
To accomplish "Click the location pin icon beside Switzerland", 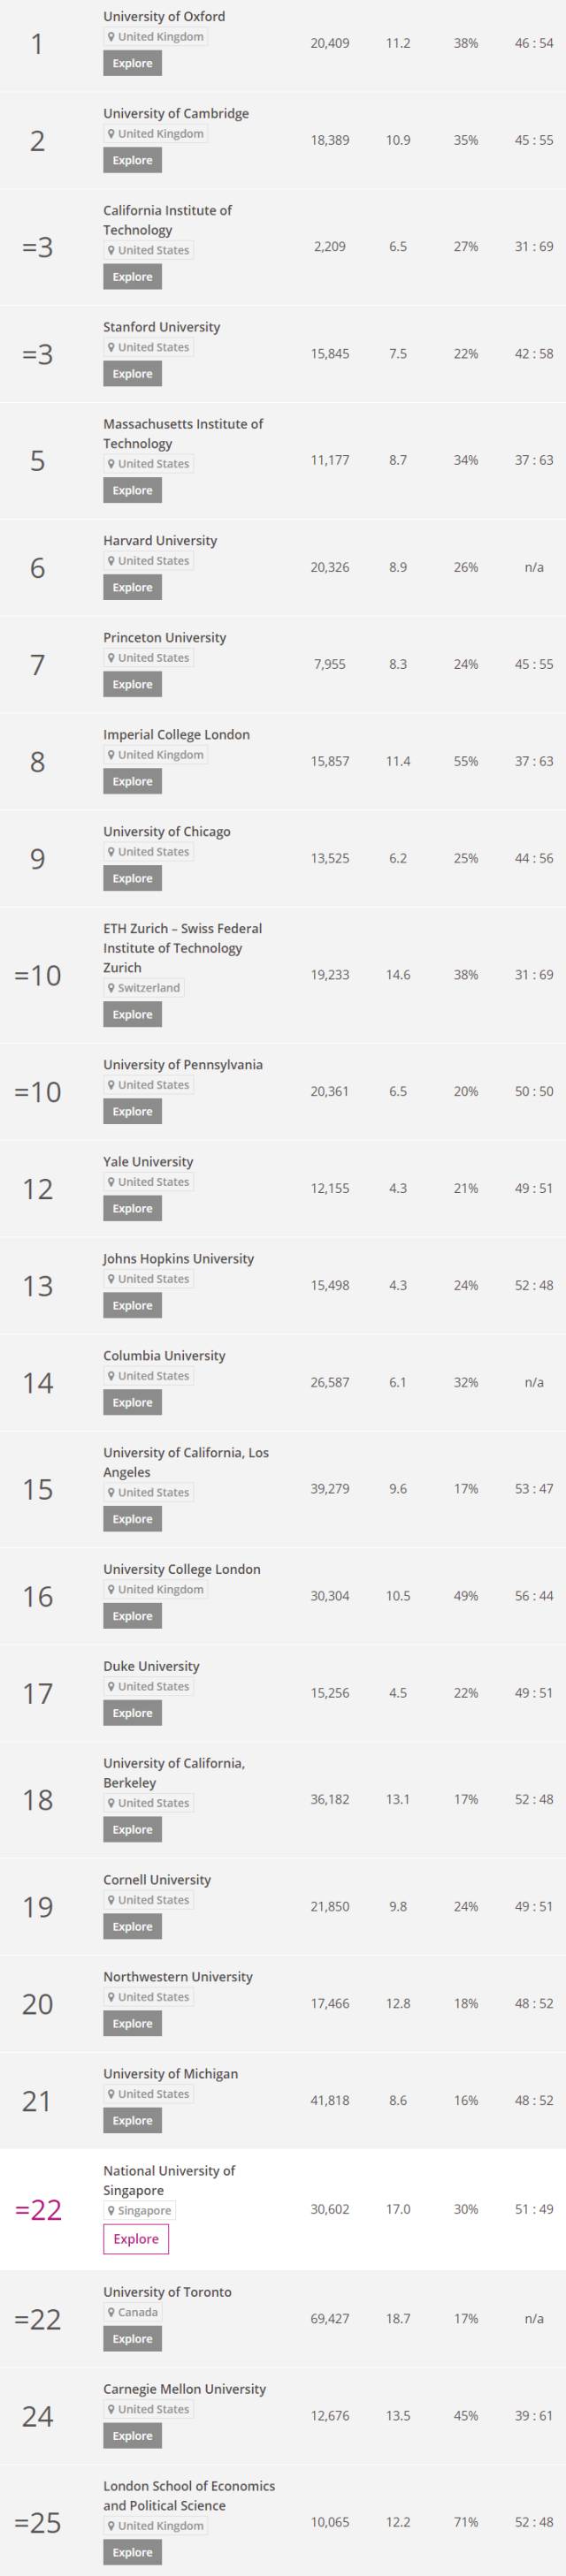I will pos(111,988).
